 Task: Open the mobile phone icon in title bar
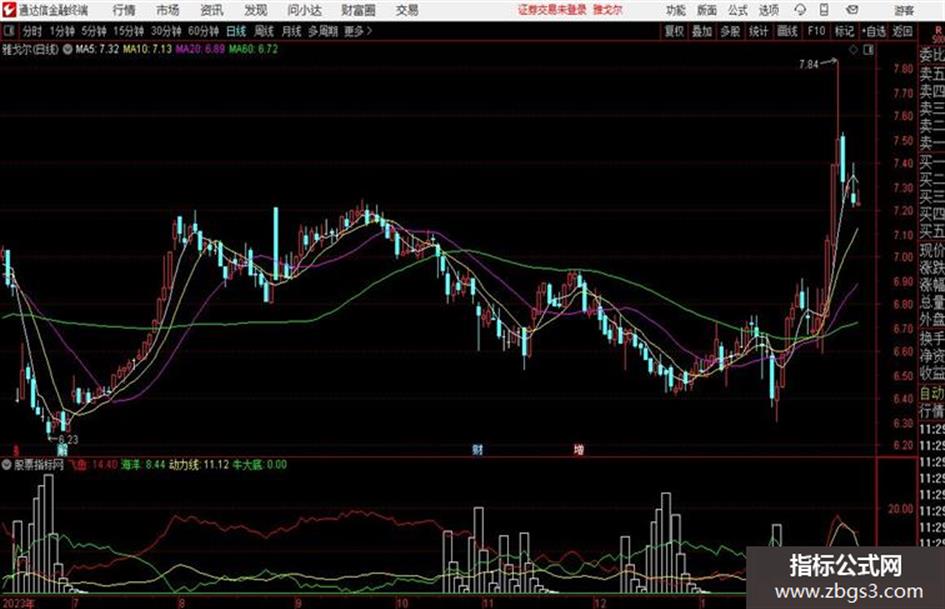coord(824,10)
